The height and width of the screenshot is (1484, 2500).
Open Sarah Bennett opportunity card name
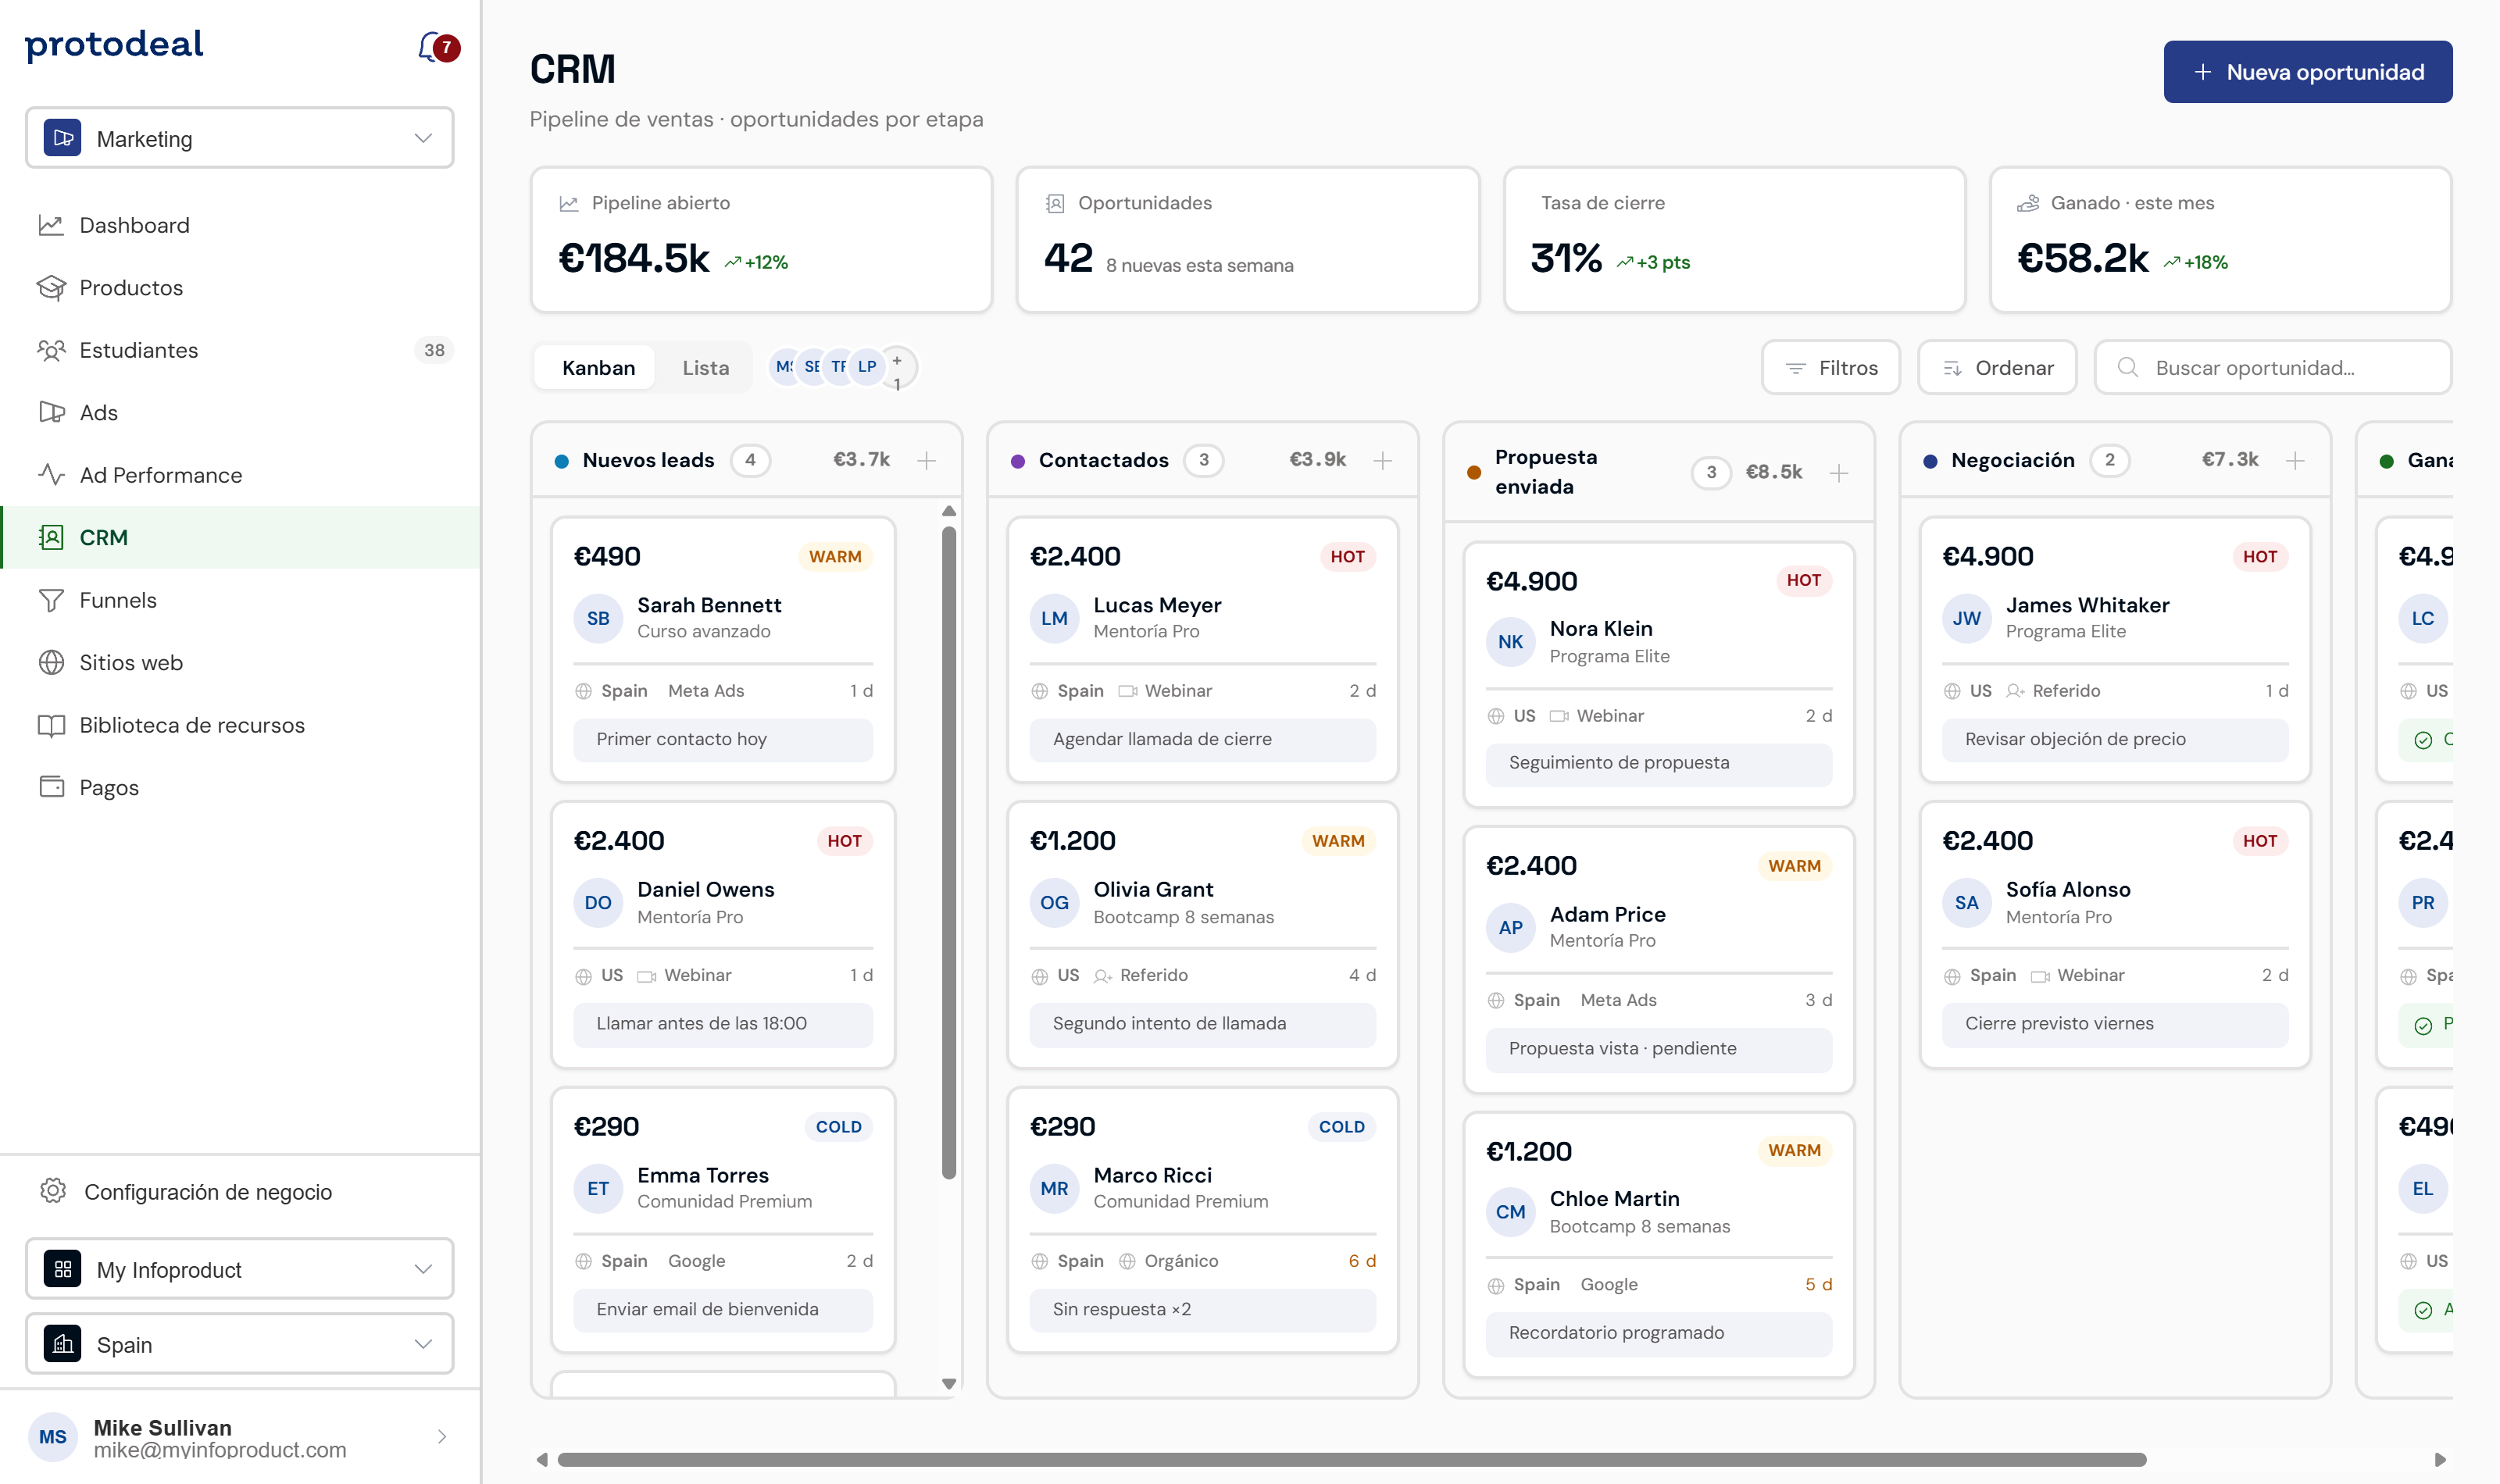pyautogui.click(x=709, y=605)
